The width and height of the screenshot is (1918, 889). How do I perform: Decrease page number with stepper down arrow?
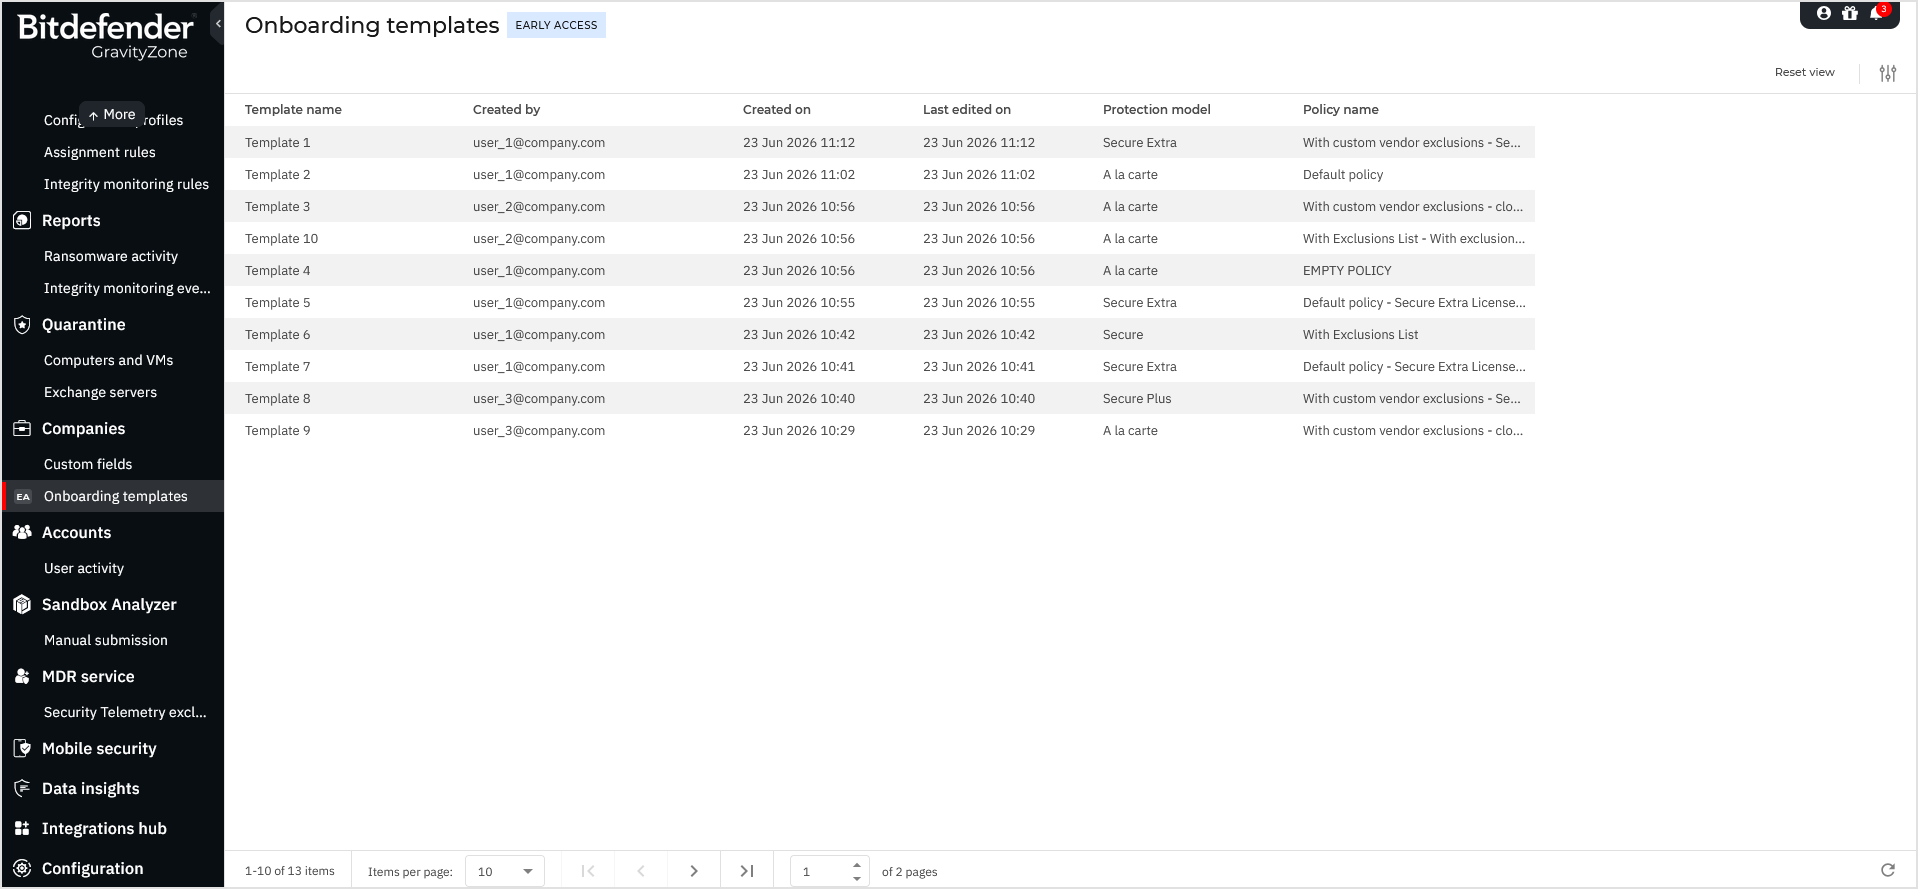857,878
